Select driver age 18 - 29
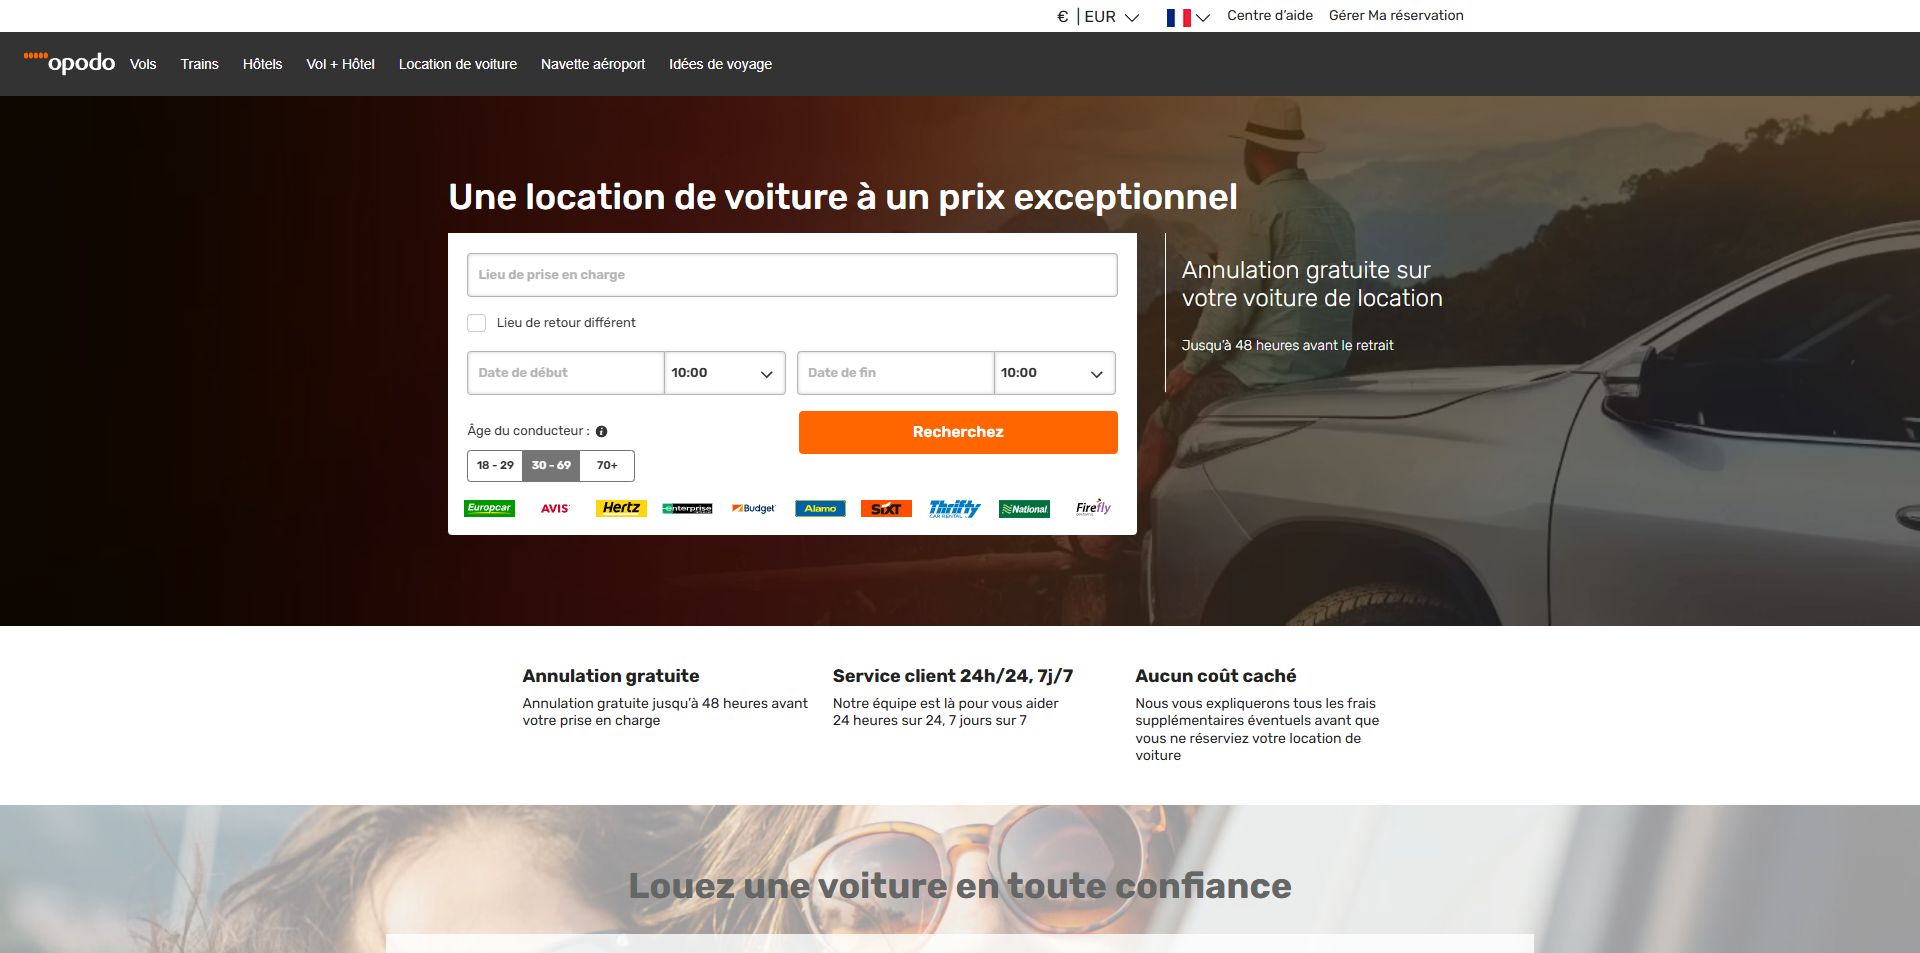The height and width of the screenshot is (953, 1920). pyautogui.click(x=495, y=465)
